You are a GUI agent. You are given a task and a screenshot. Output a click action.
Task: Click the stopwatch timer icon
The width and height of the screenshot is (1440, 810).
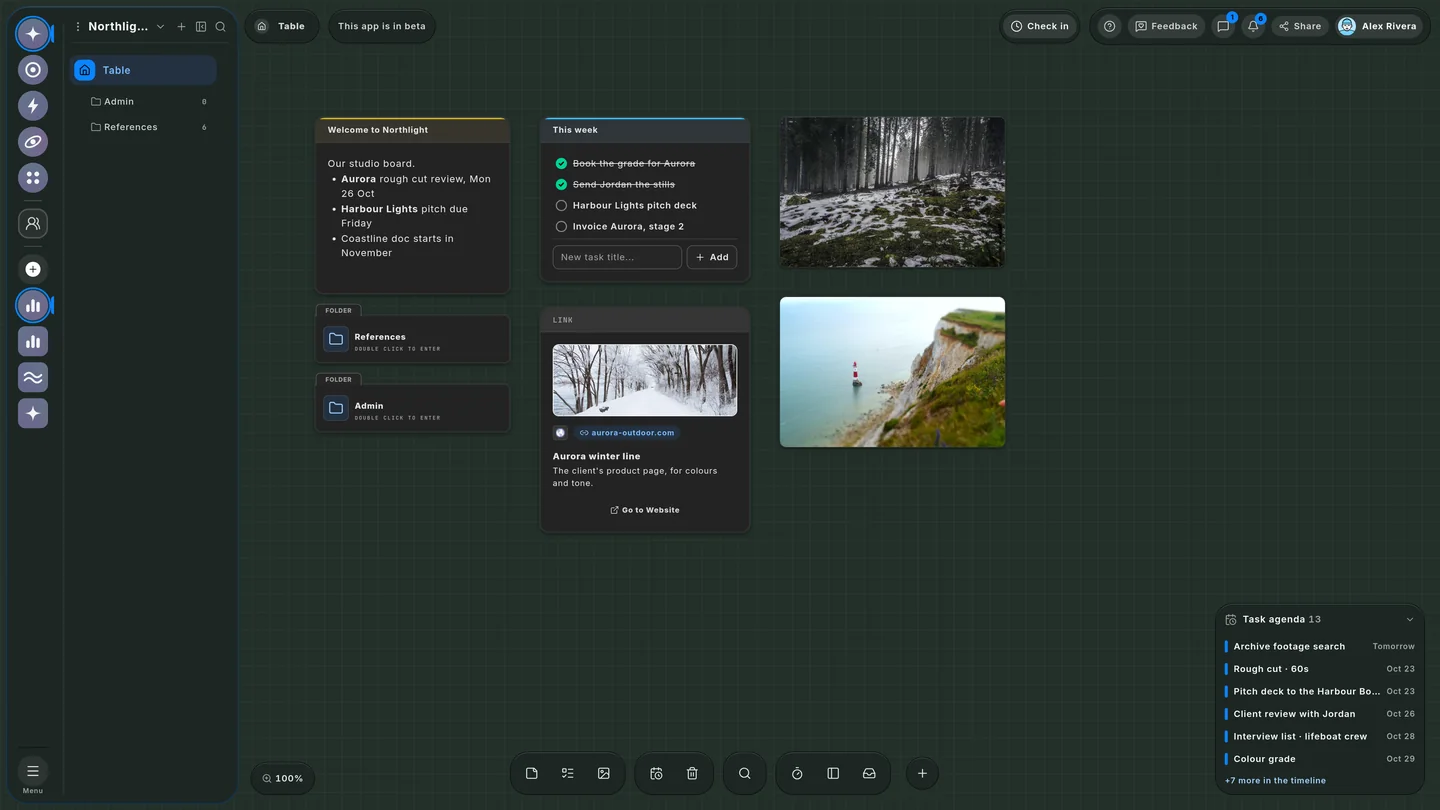[x=797, y=773]
